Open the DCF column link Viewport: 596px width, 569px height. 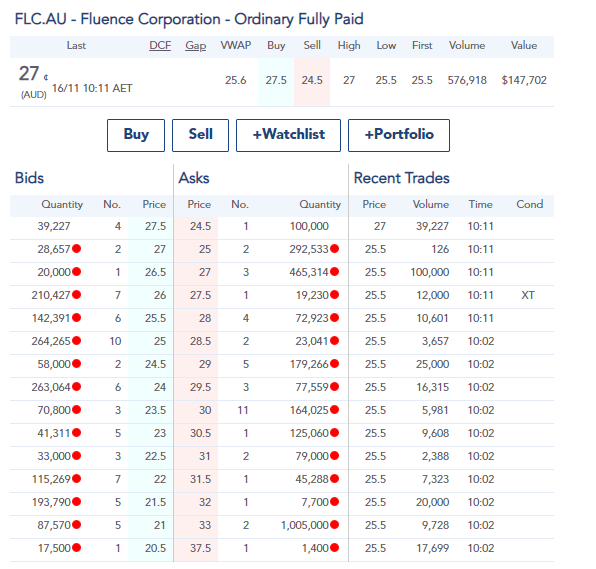[x=160, y=46]
